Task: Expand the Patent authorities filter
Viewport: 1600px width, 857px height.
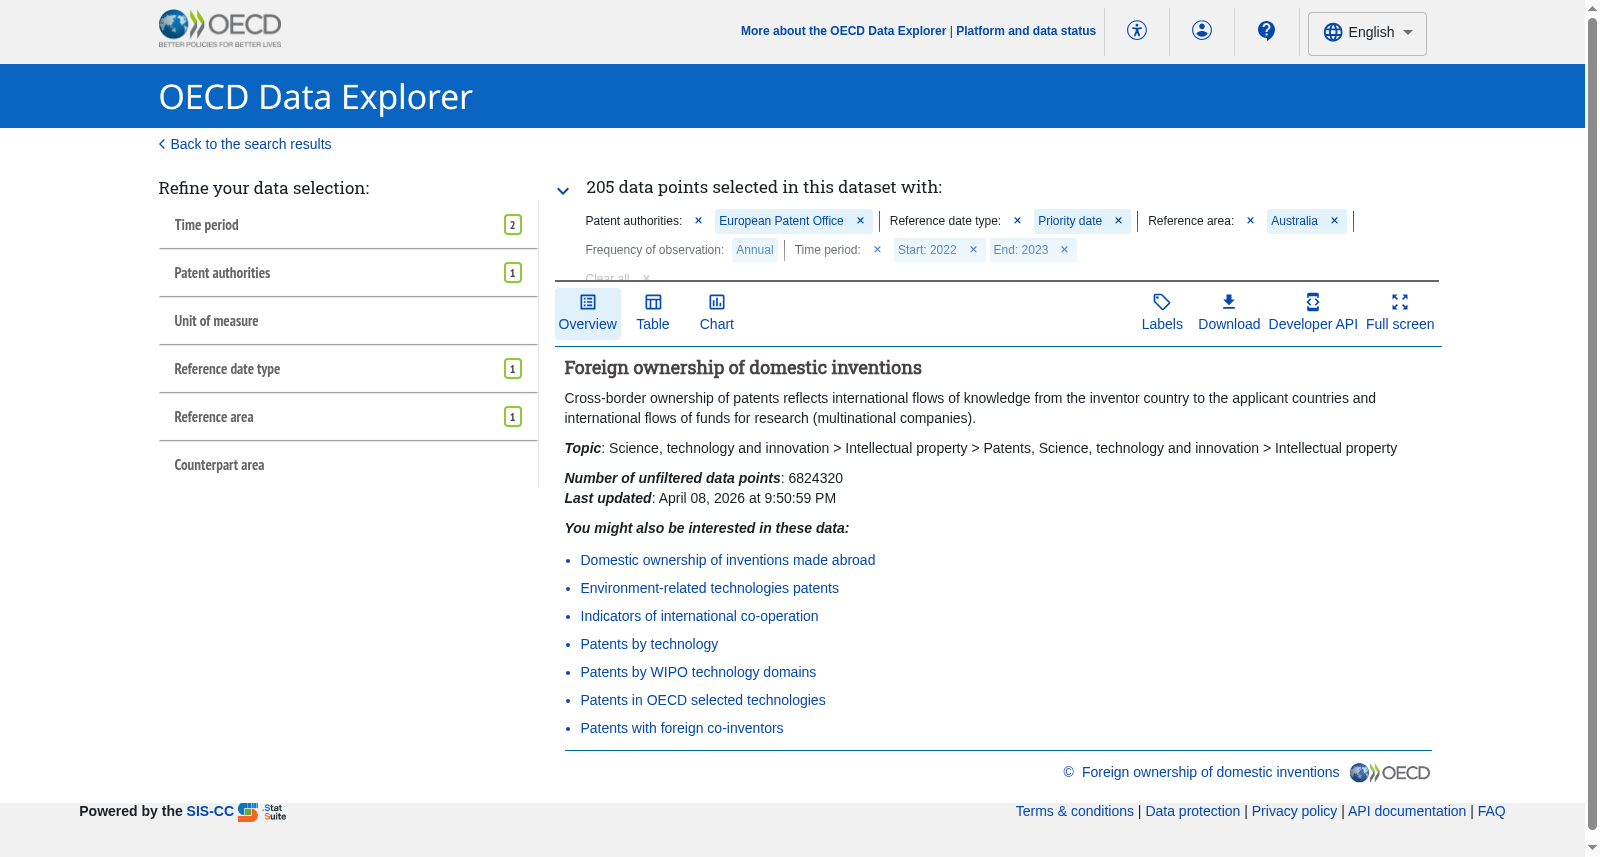Action: (348, 273)
